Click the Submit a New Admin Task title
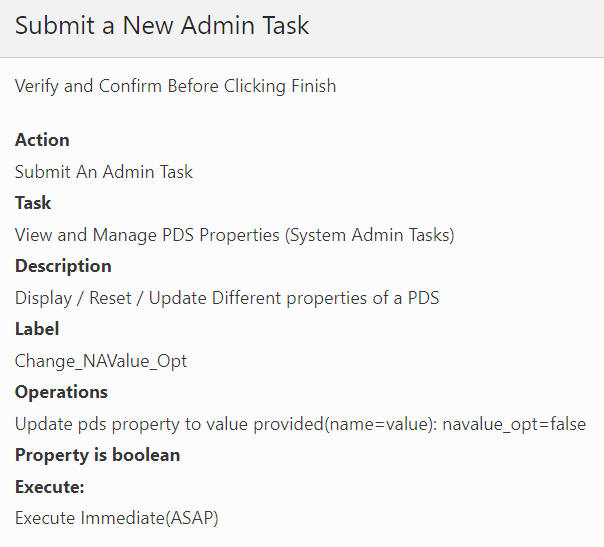604x547 pixels. coord(162,26)
